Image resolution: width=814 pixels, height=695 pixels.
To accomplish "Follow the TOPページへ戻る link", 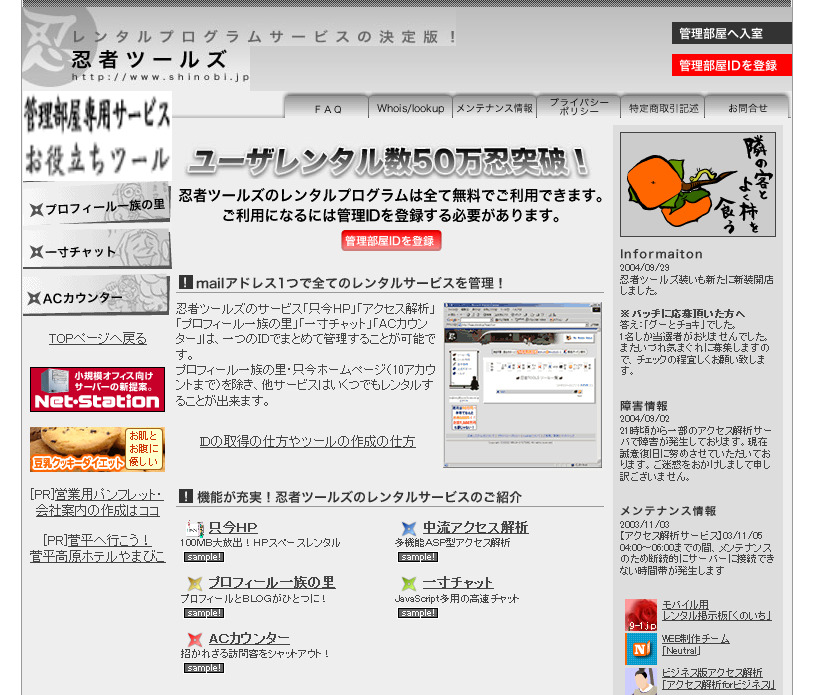I will 98,338.
